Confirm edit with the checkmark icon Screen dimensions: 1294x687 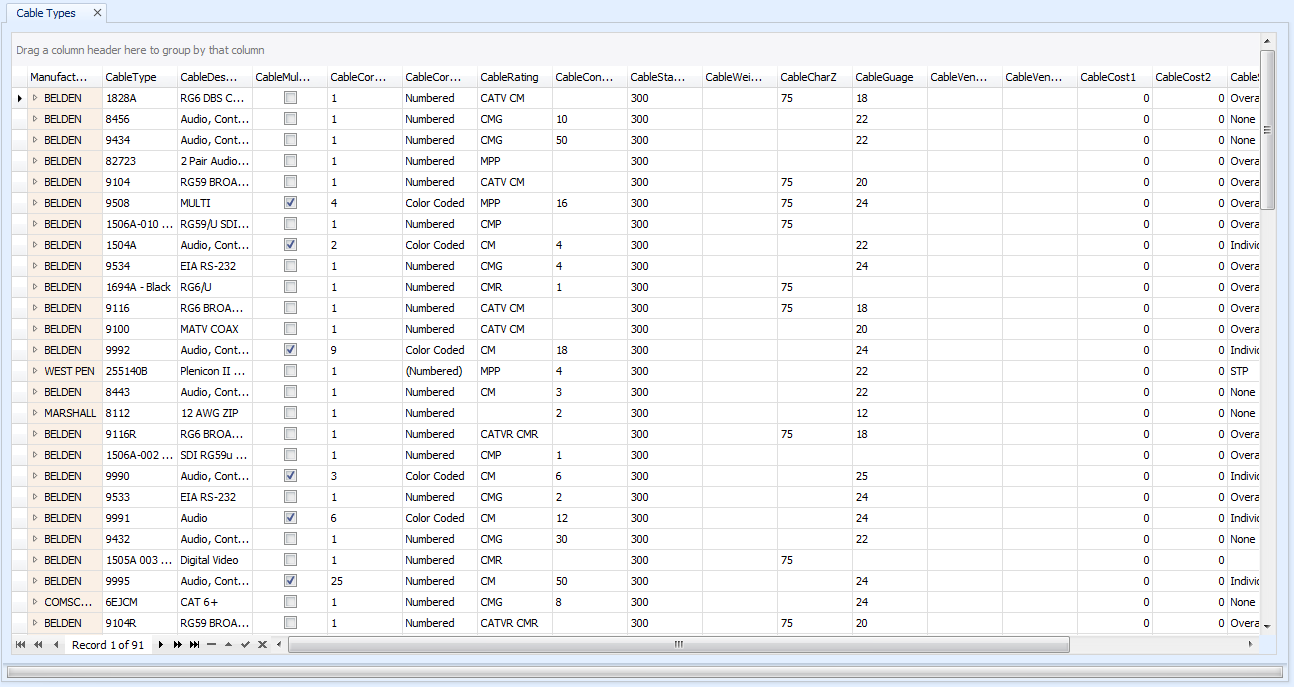pos(245,645)
